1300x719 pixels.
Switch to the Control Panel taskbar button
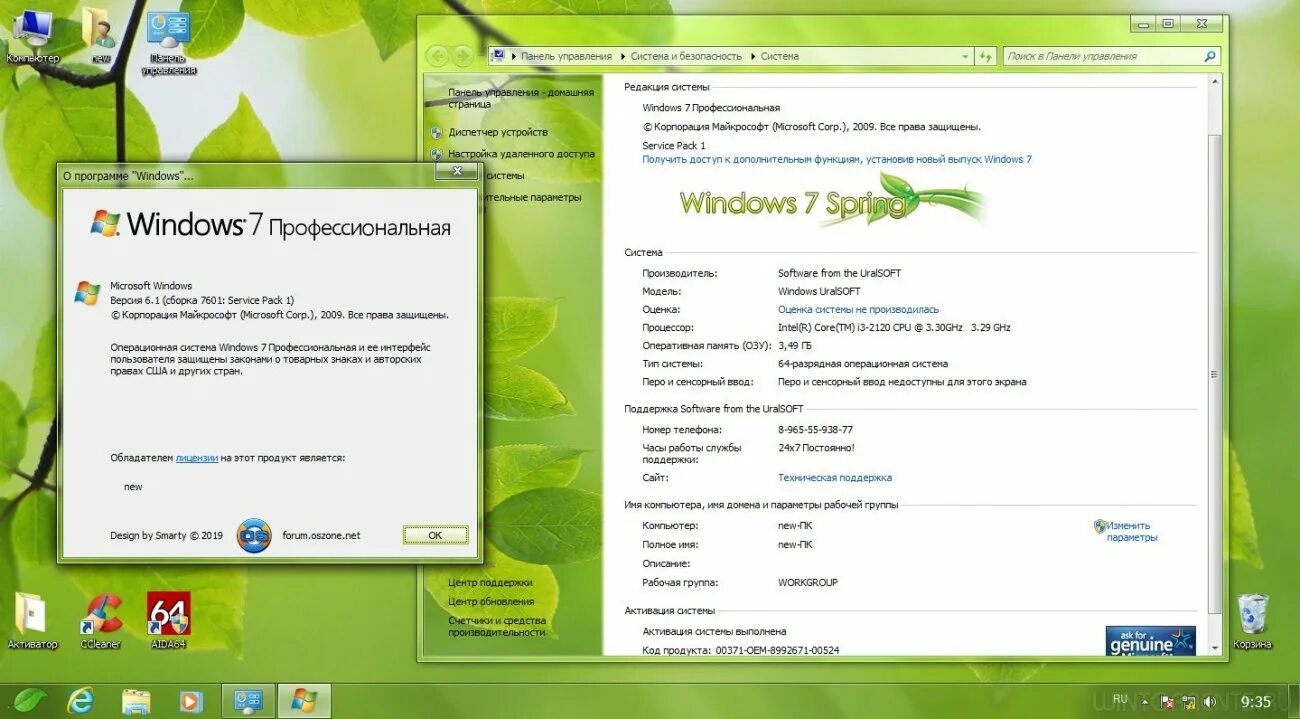pos(247,700)
